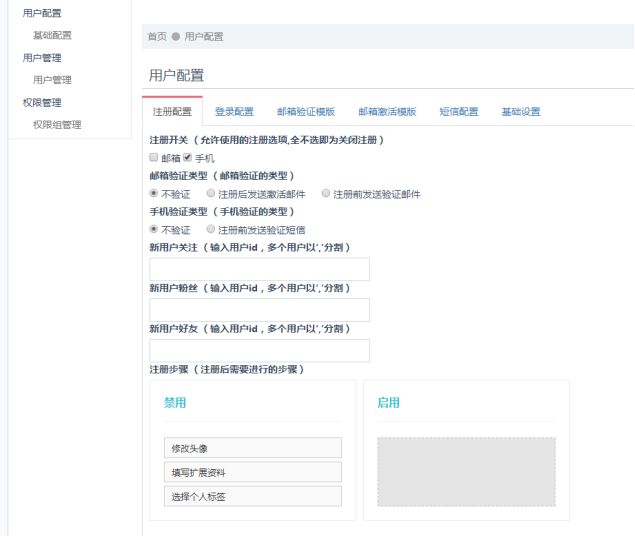Select 用户管理 sub-item in sidebar
Image resolution: width=635 pixels, height=537 pixels.
[52, 80]
